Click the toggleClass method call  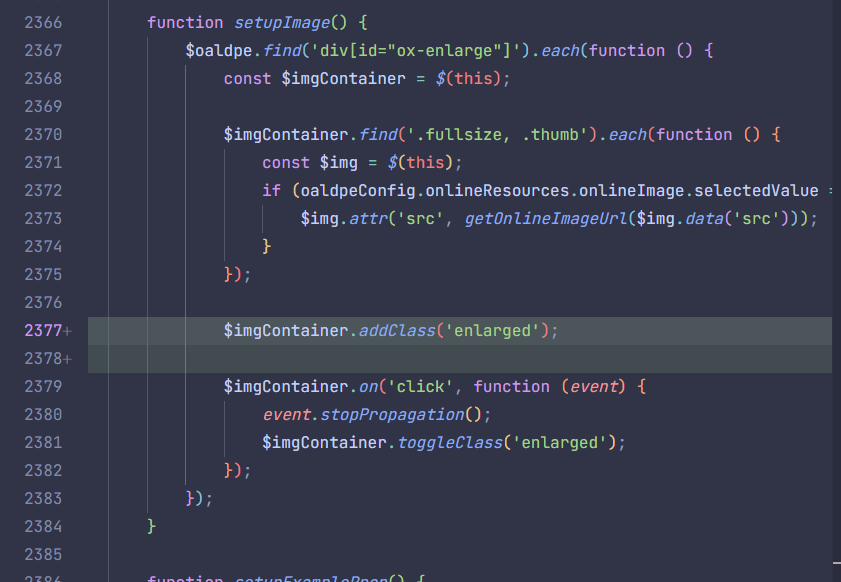(450, 443)
